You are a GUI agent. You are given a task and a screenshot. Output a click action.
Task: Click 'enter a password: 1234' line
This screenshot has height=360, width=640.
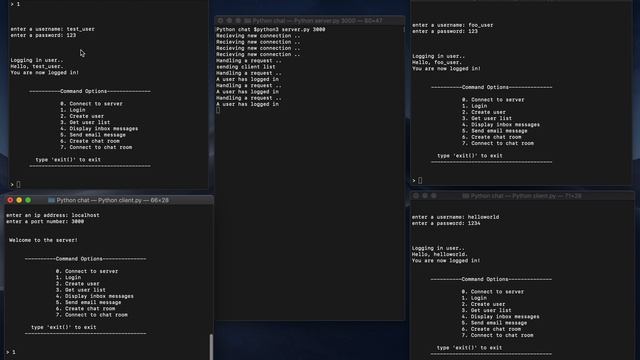(x=446, y=223)
